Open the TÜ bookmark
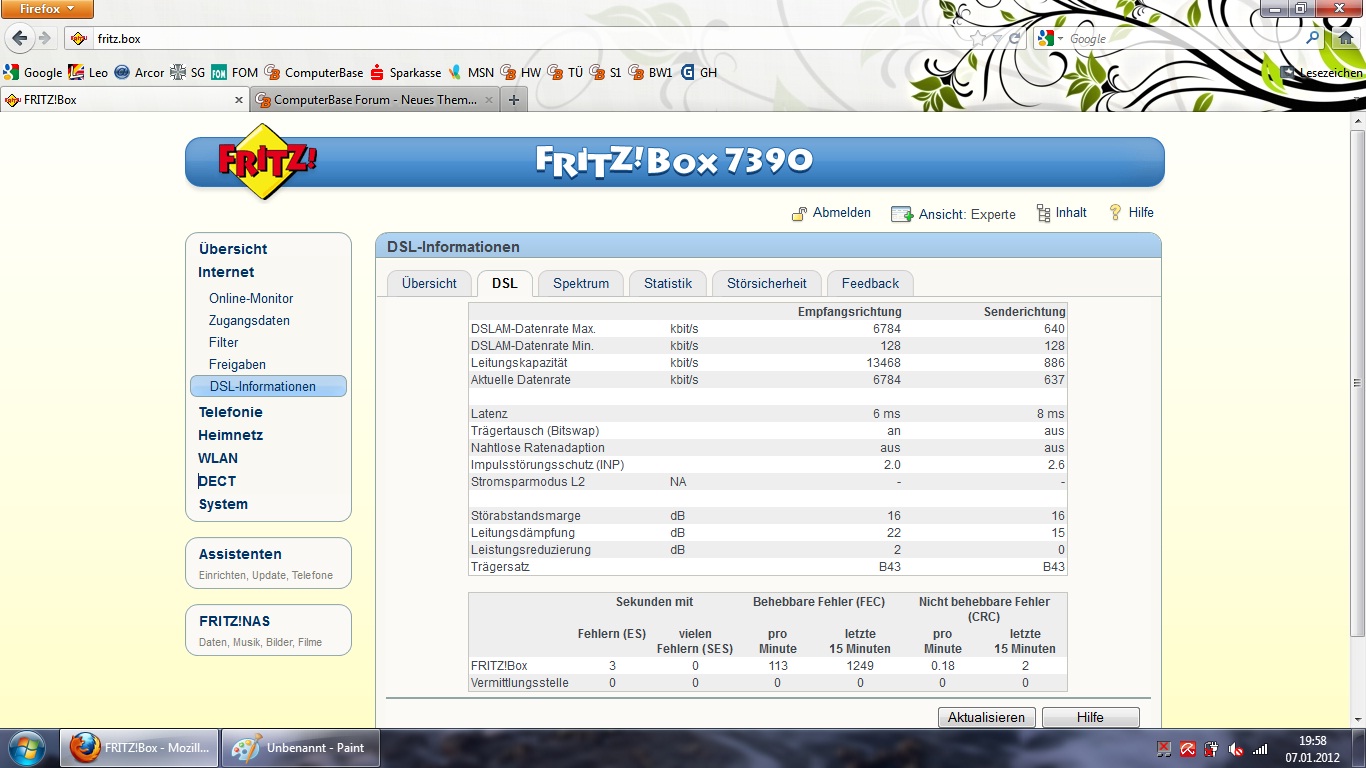1366x768 pixels. [565, 72]
